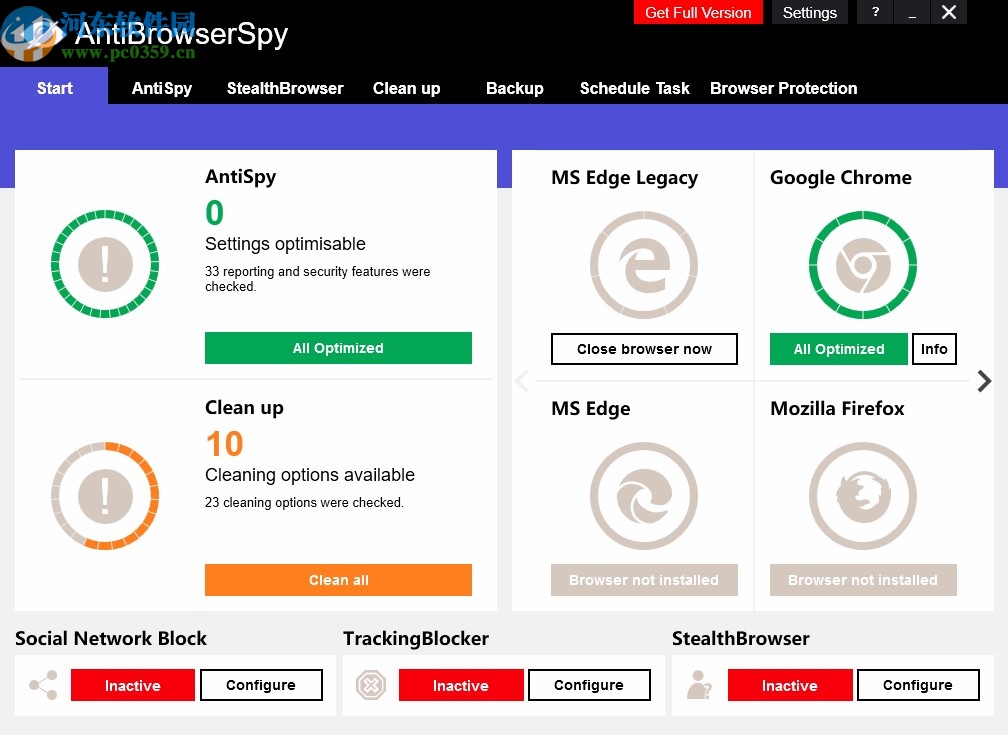Open the help with the question mark
Viewport: 1008px width, 735px height.
(x=875, y=12)
